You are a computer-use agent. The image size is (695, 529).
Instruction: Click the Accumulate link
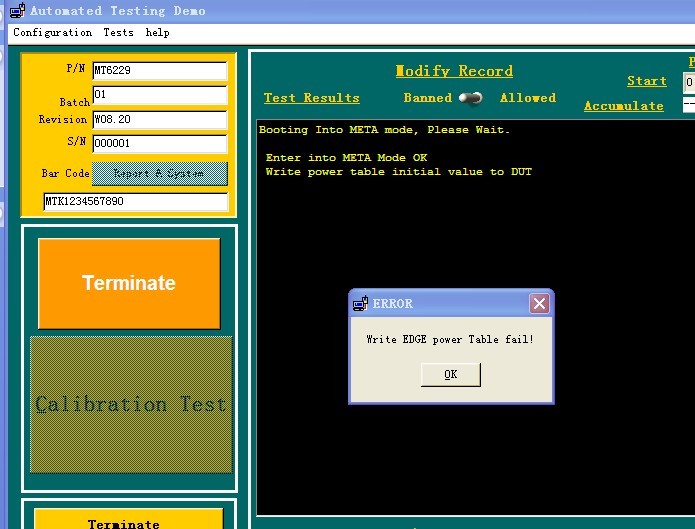(624, 106)
